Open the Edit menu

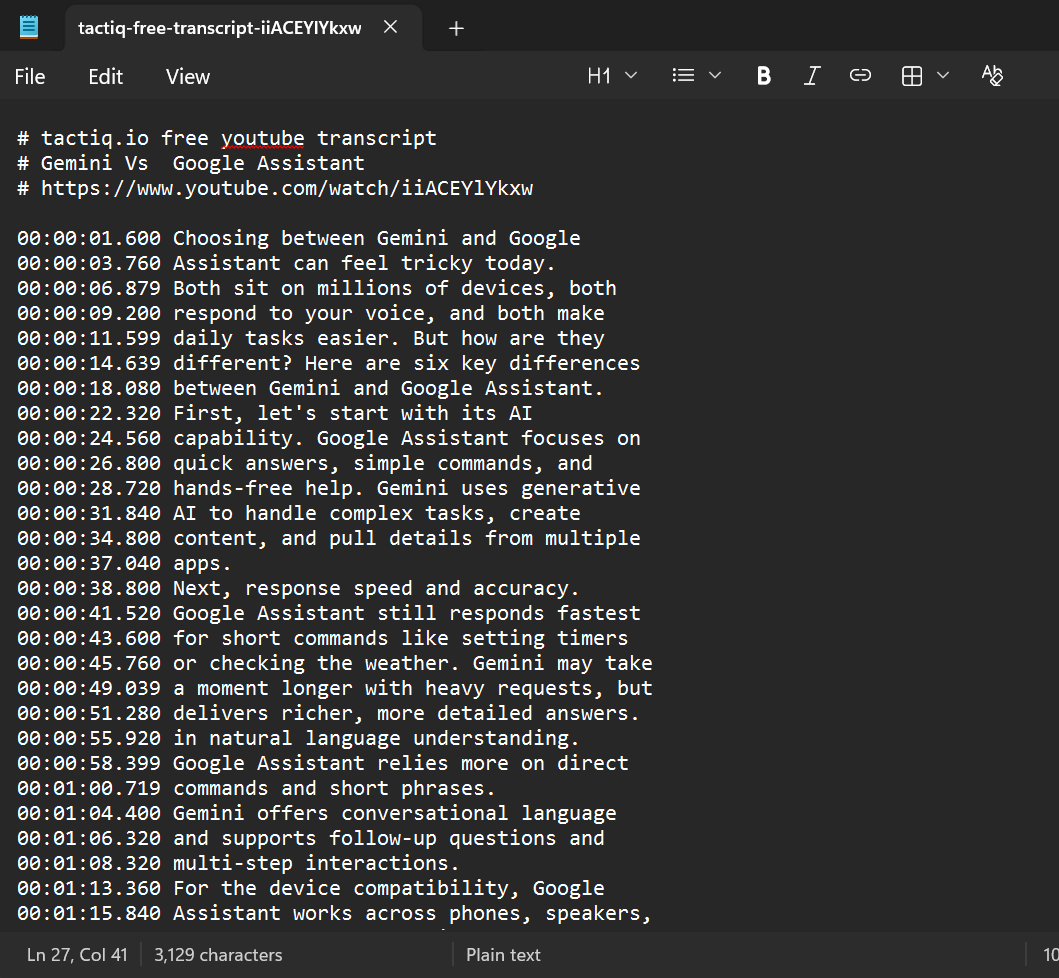click(x=105, y=75)
